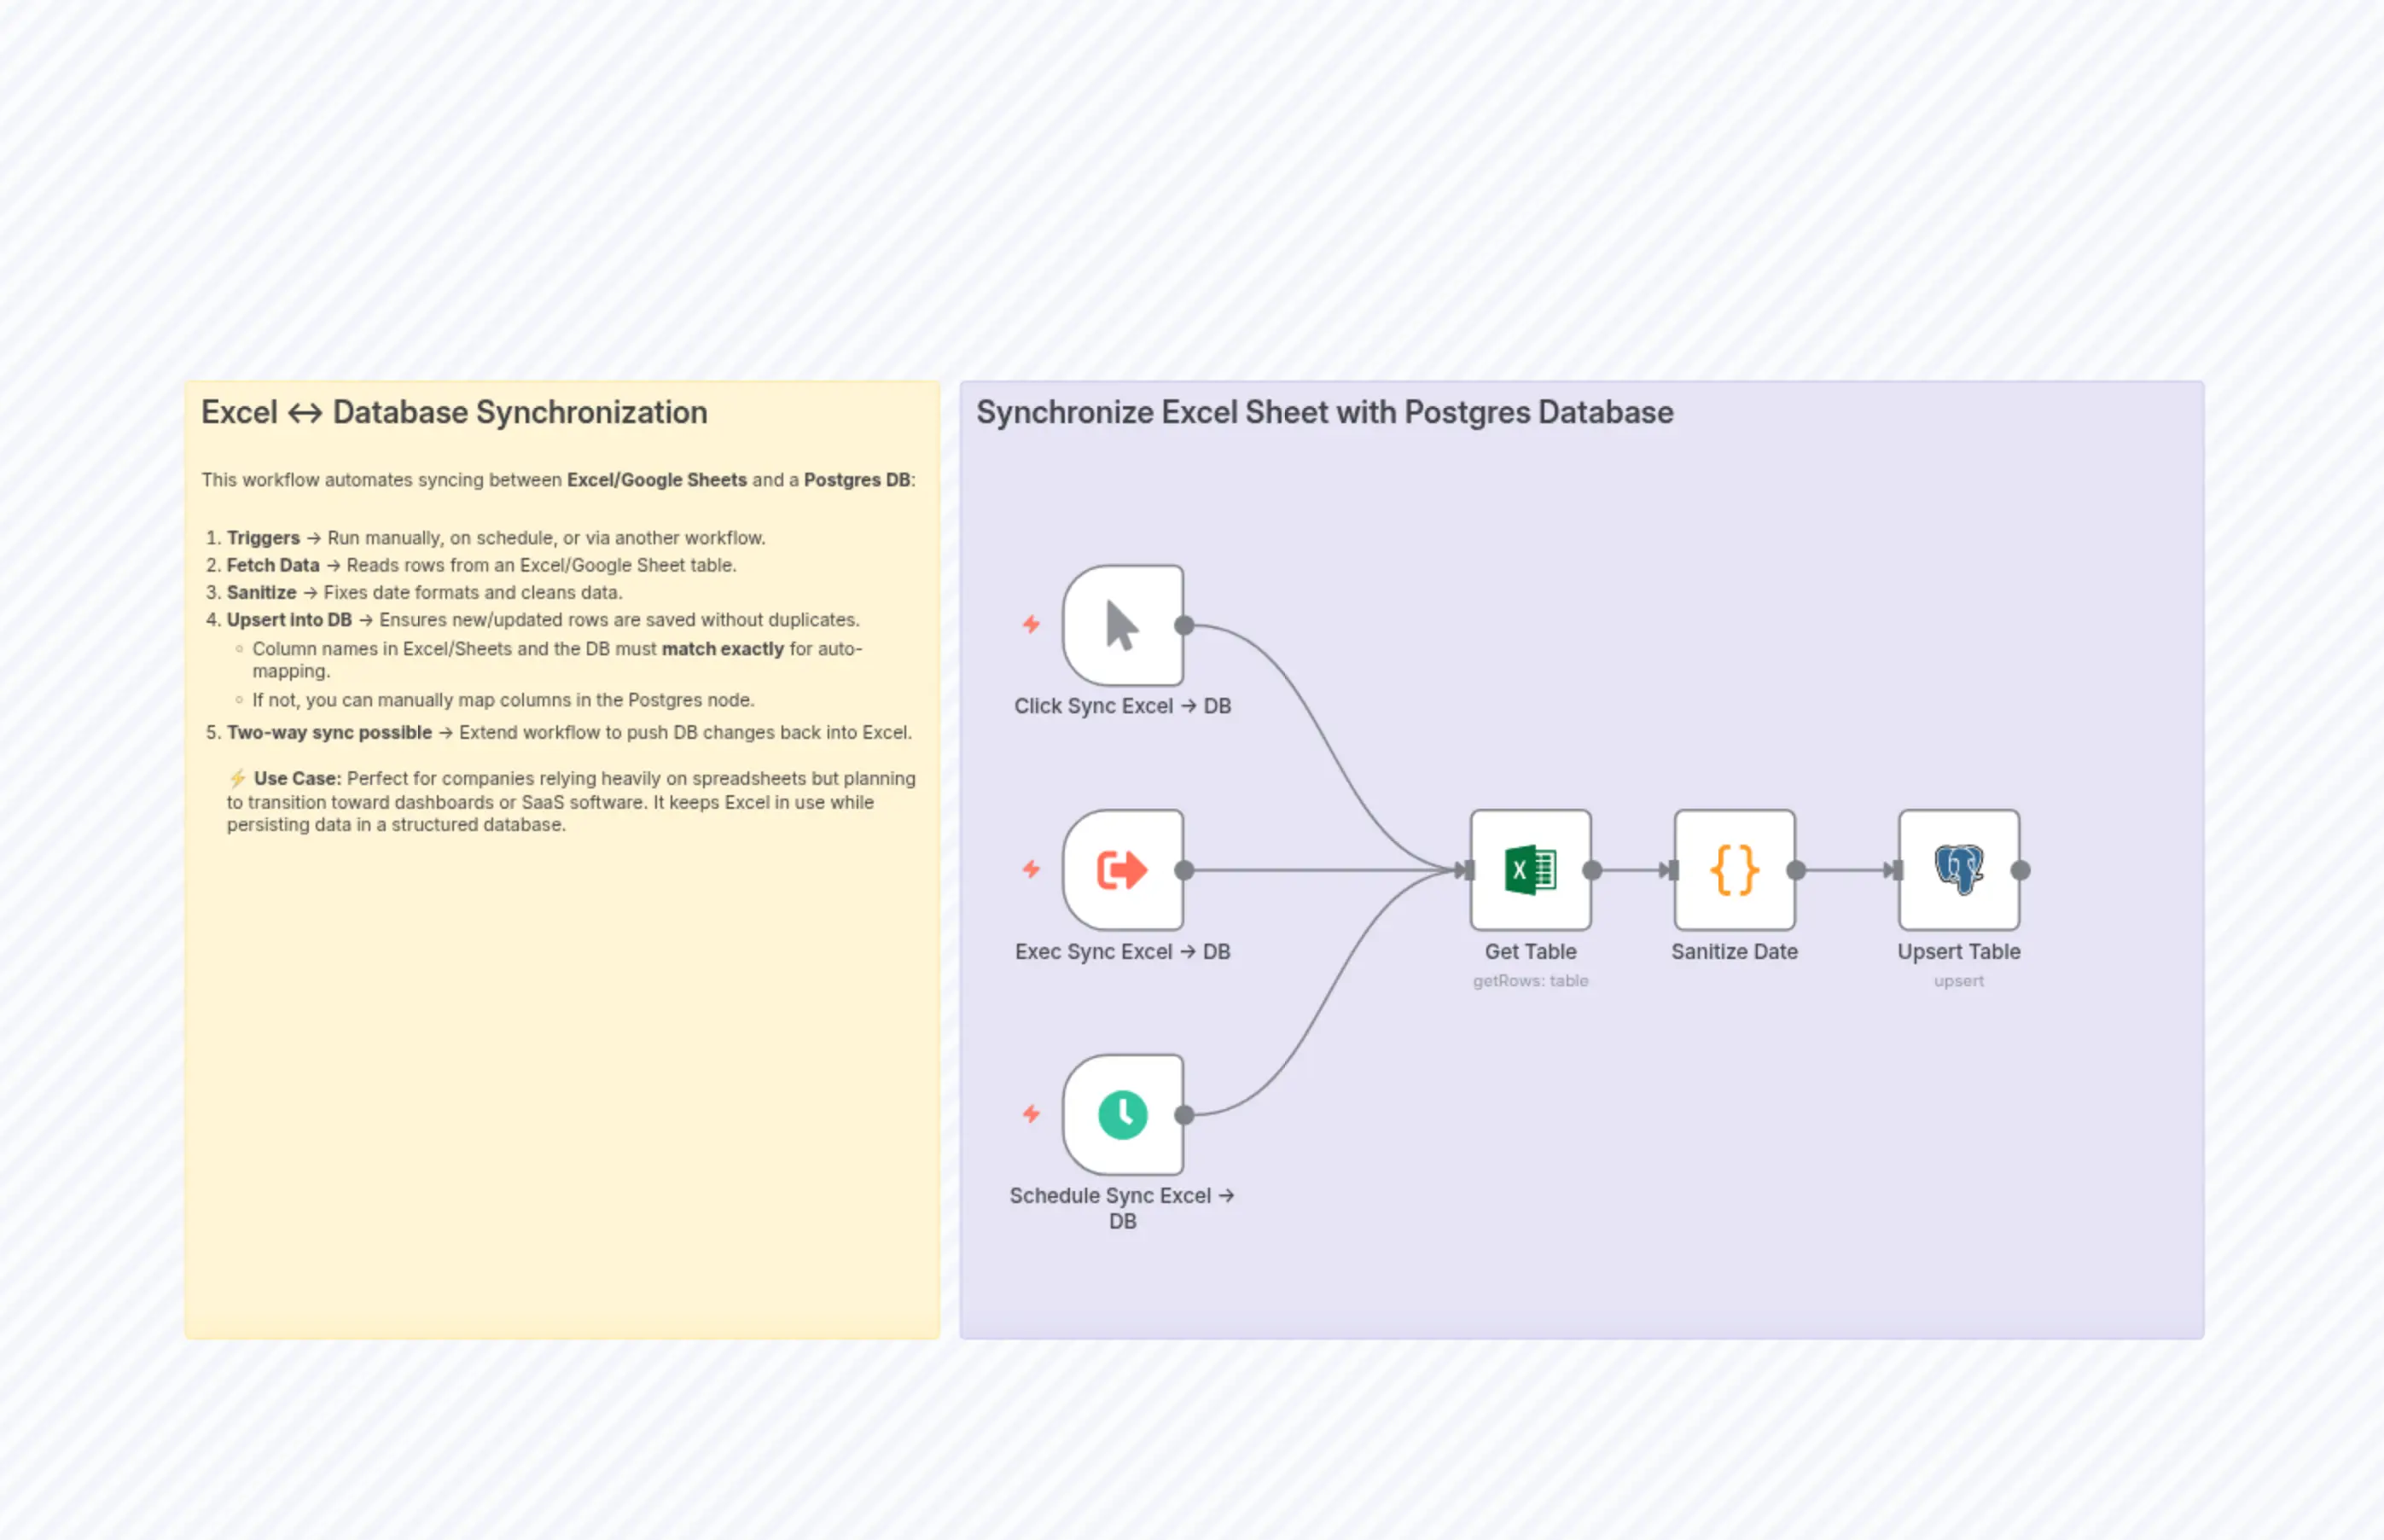
Task: Click the red execute-workflow icon on Exec Sync node
Action: pos(1122,870)
